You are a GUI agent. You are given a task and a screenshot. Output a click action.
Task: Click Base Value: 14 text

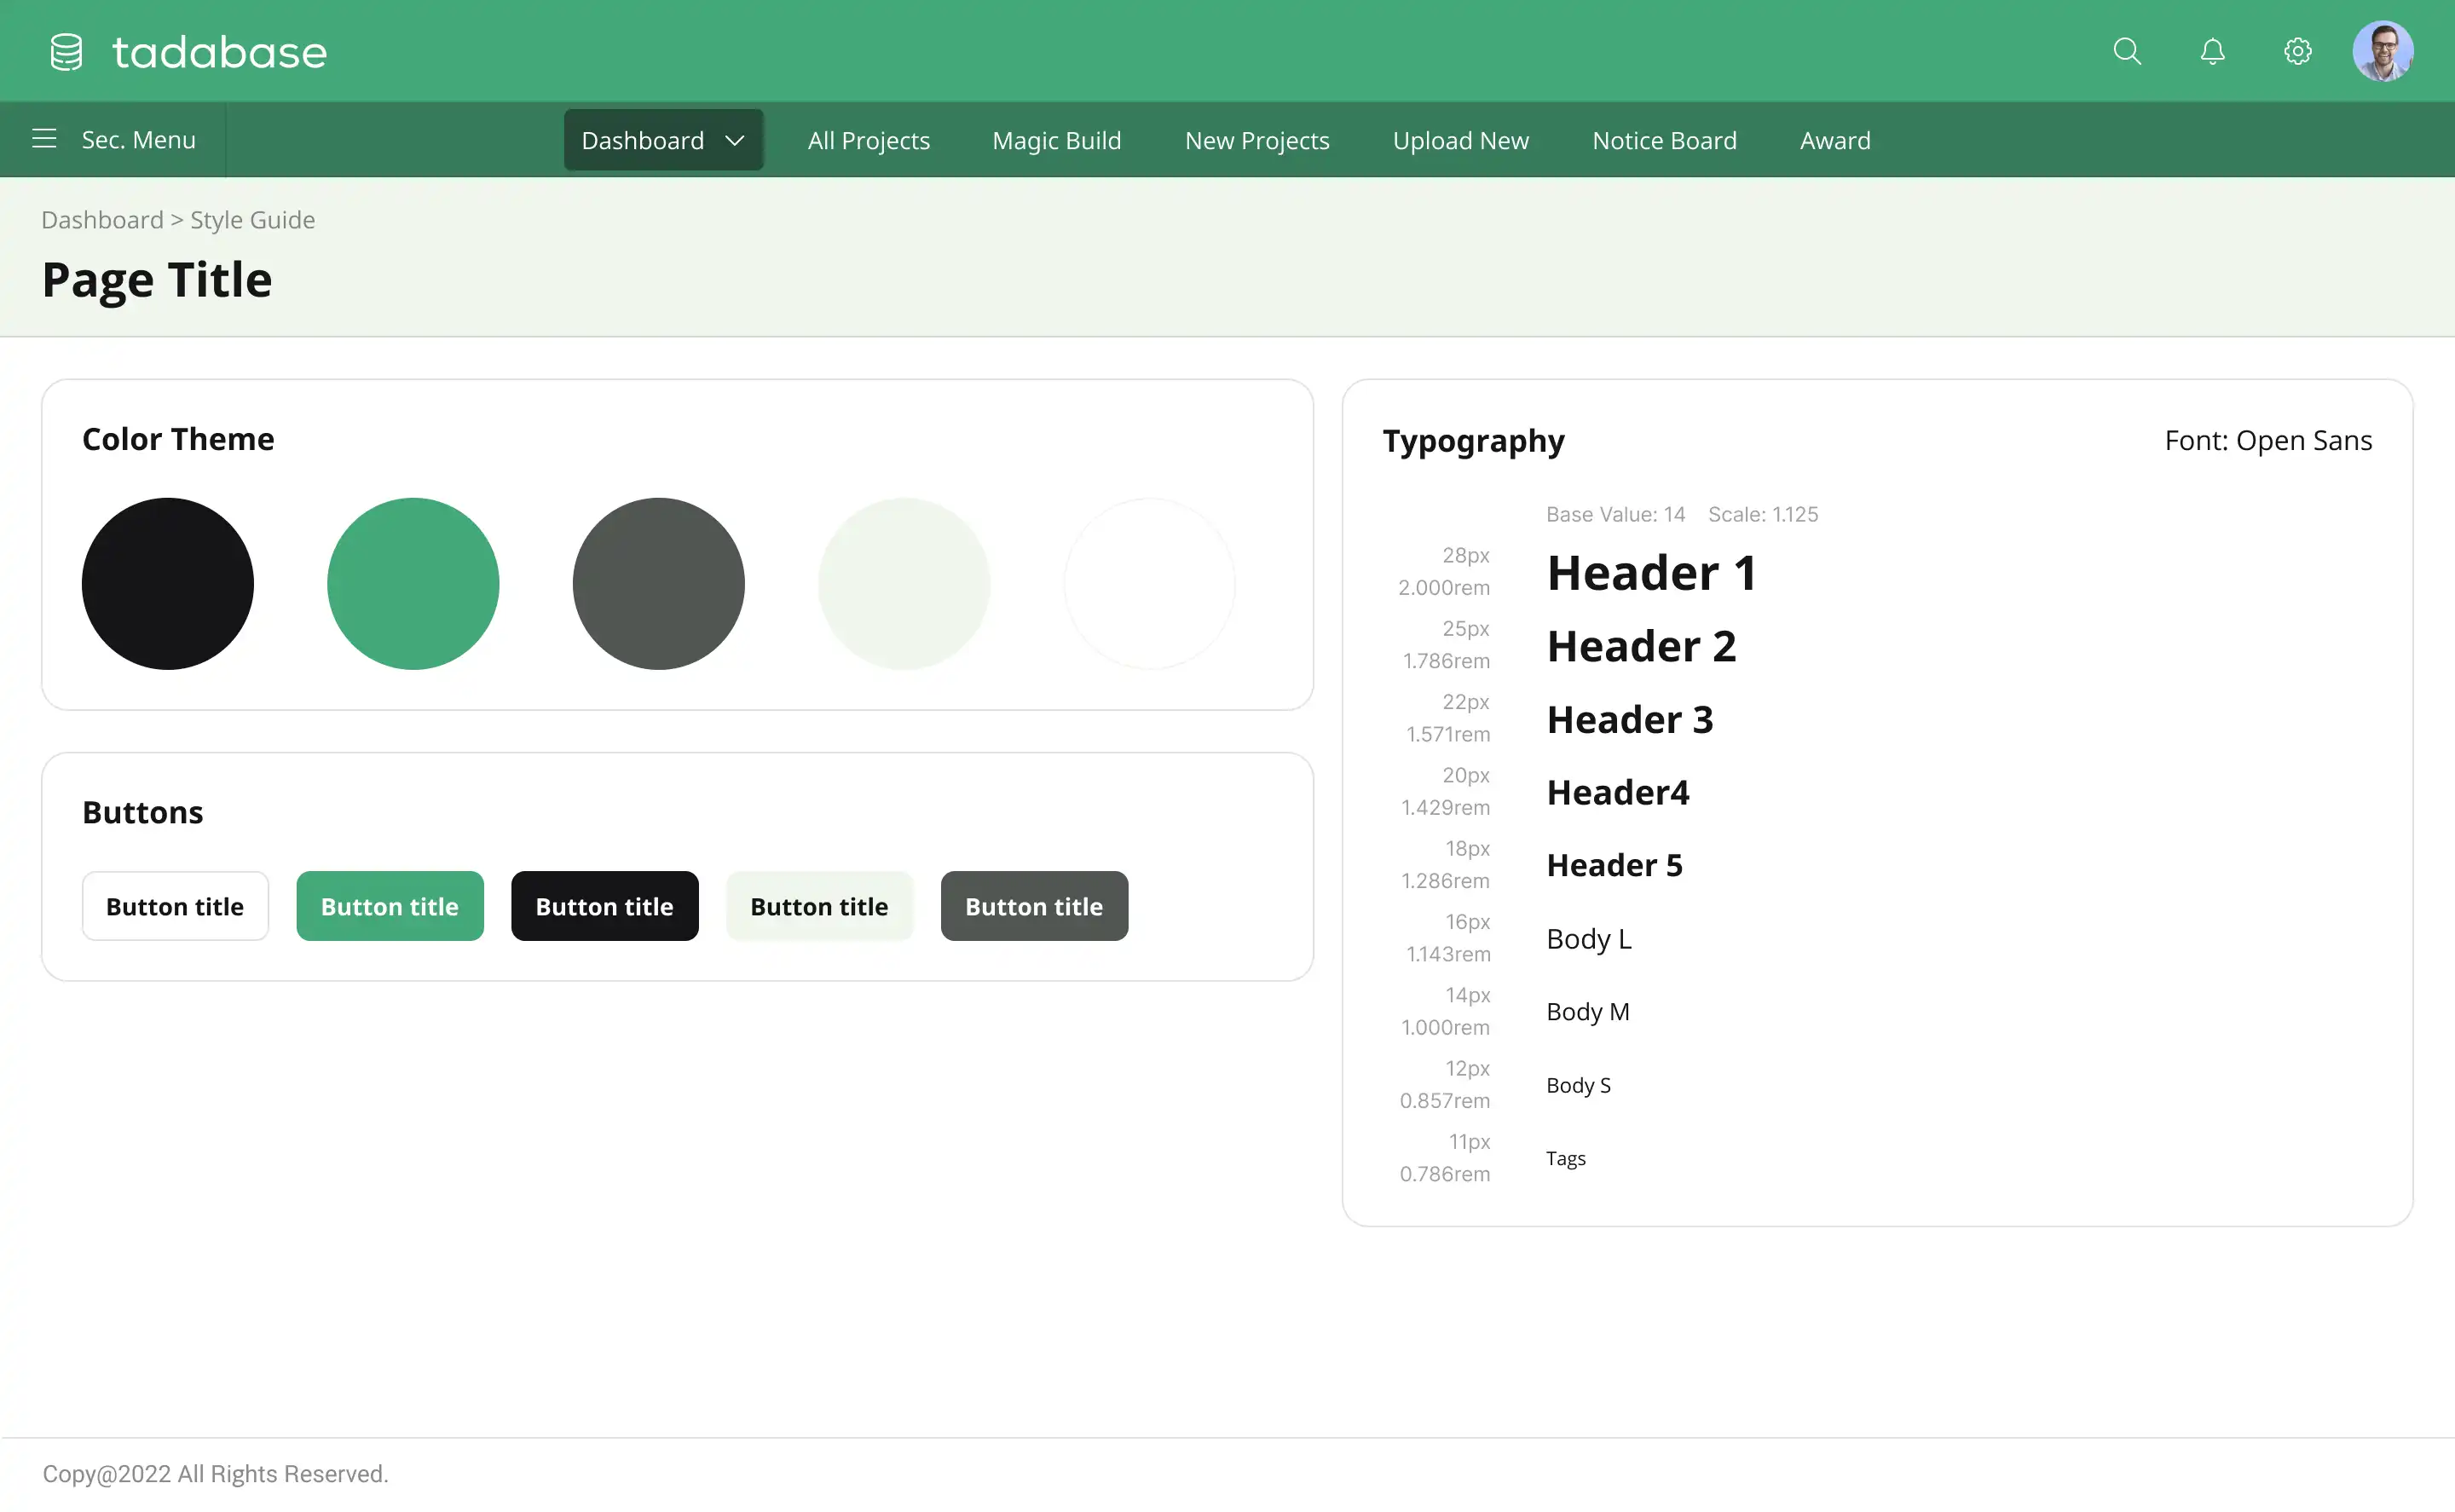(x=1615, y=514)
